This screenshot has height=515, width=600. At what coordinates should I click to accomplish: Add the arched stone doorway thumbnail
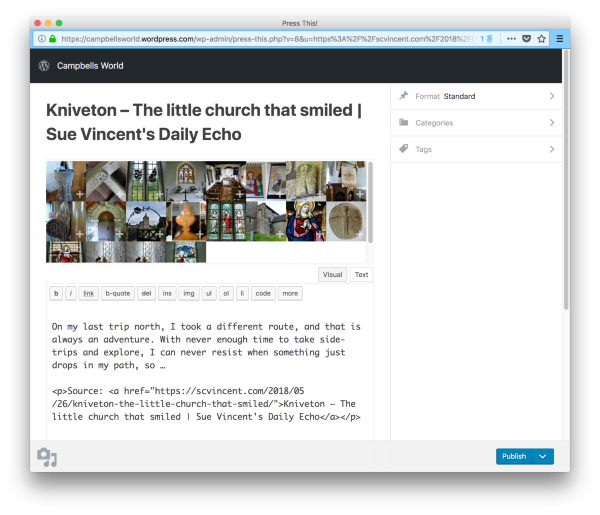click(x=106, y=221)
